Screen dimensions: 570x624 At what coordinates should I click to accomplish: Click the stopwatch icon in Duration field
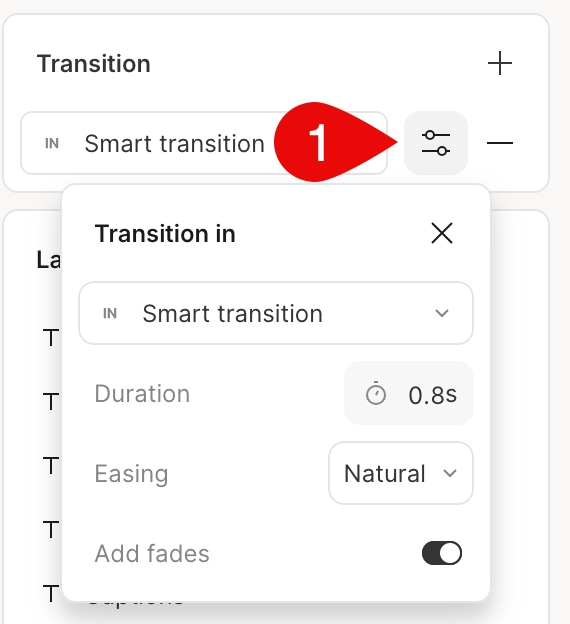point(375,394)
